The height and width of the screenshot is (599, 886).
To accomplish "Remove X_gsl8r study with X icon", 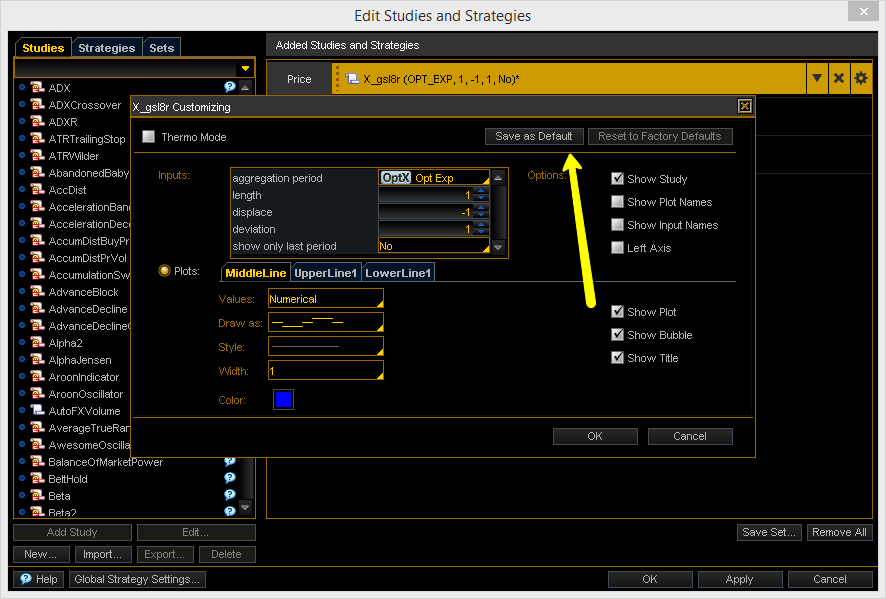I will click(839, 79).
